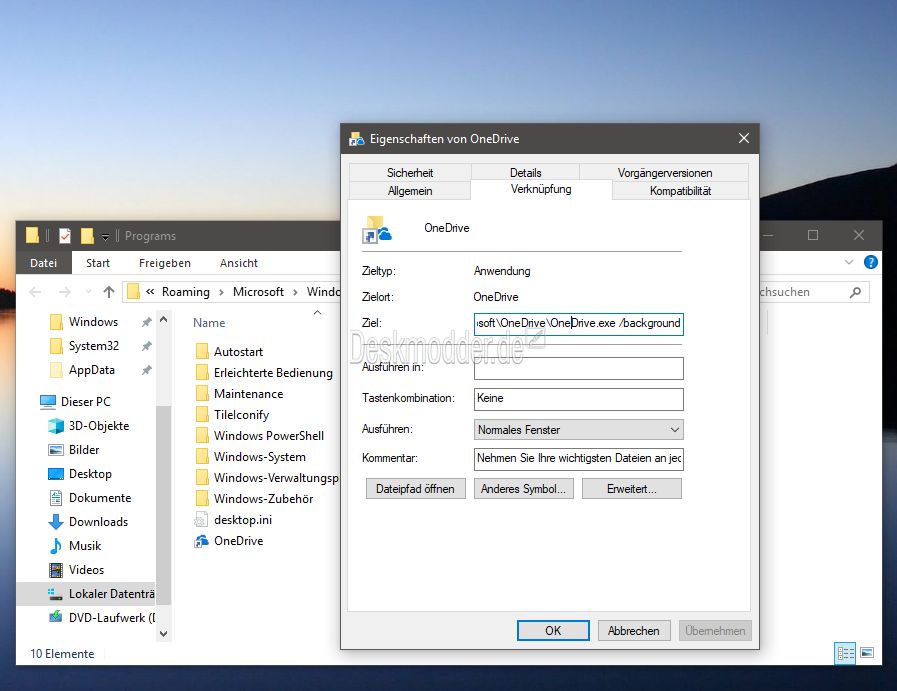This screenshot has width=897, height=691.
Task: Expand the Explorer ribbon with the chevron
Action: tap(849, 262)
